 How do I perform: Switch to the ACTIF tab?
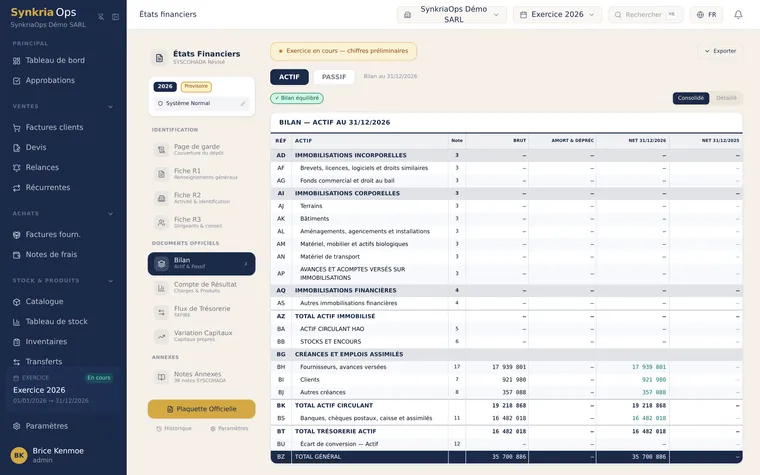click(x=289, y=77)
